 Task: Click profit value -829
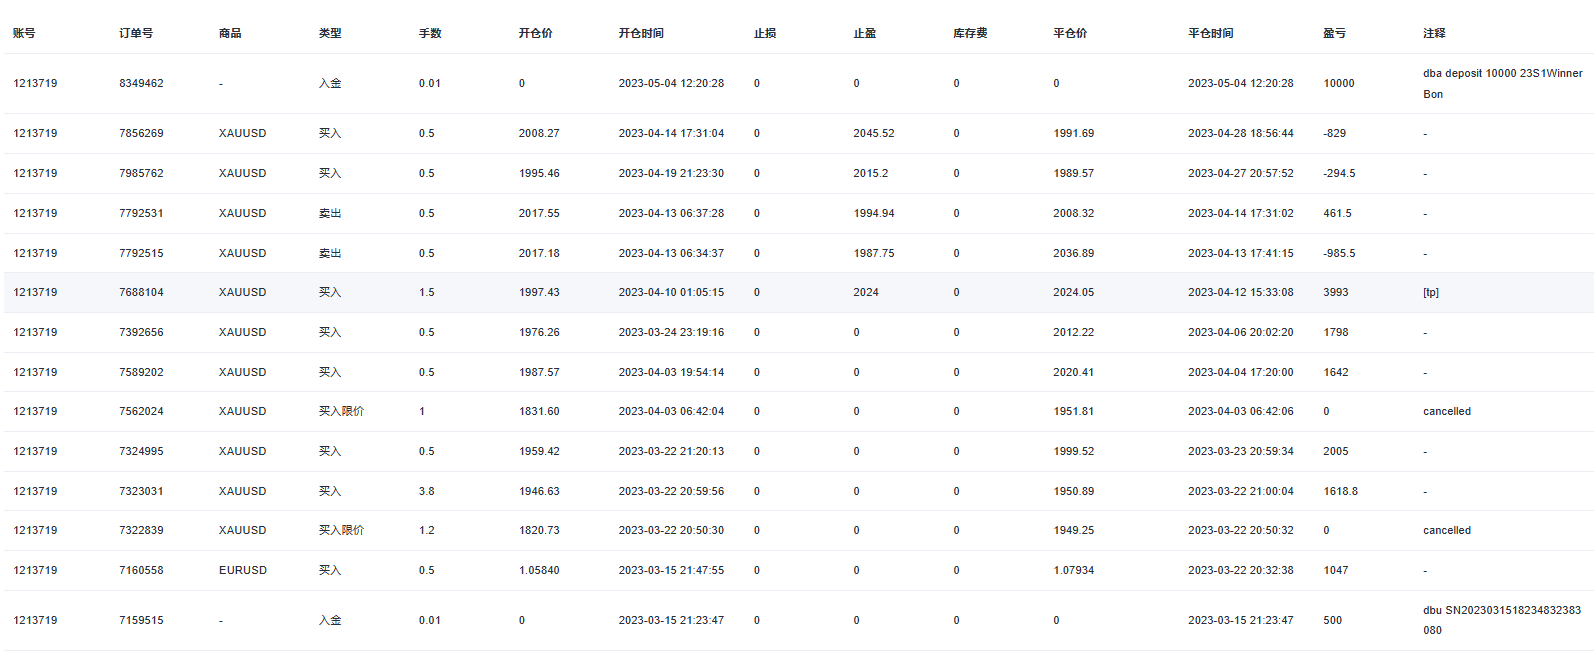(x=1334, y=133)
